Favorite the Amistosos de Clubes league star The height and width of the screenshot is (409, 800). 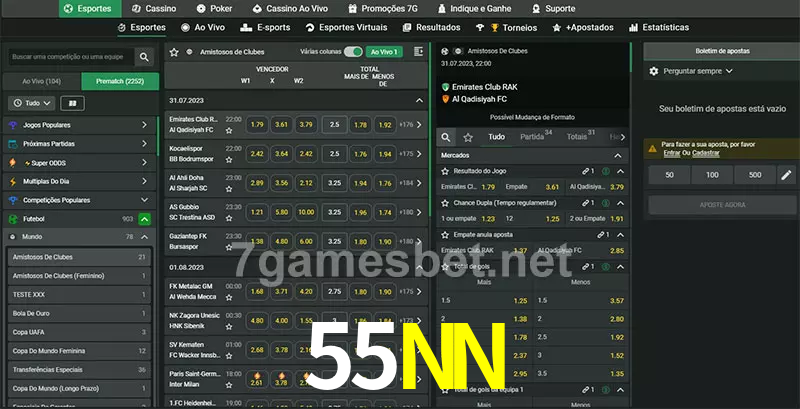pyautogui.click(x=175, y=51)
